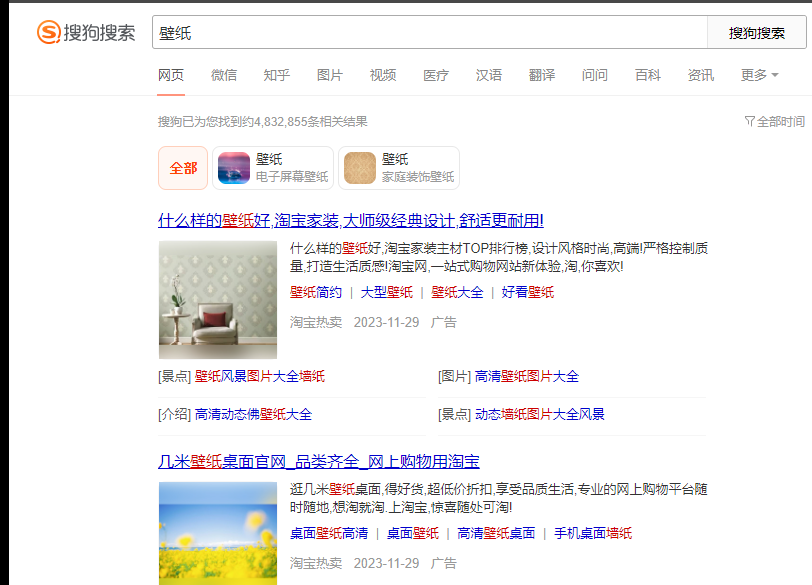
Task: Click the search box containing 壁纸
Action: [430, 32]
